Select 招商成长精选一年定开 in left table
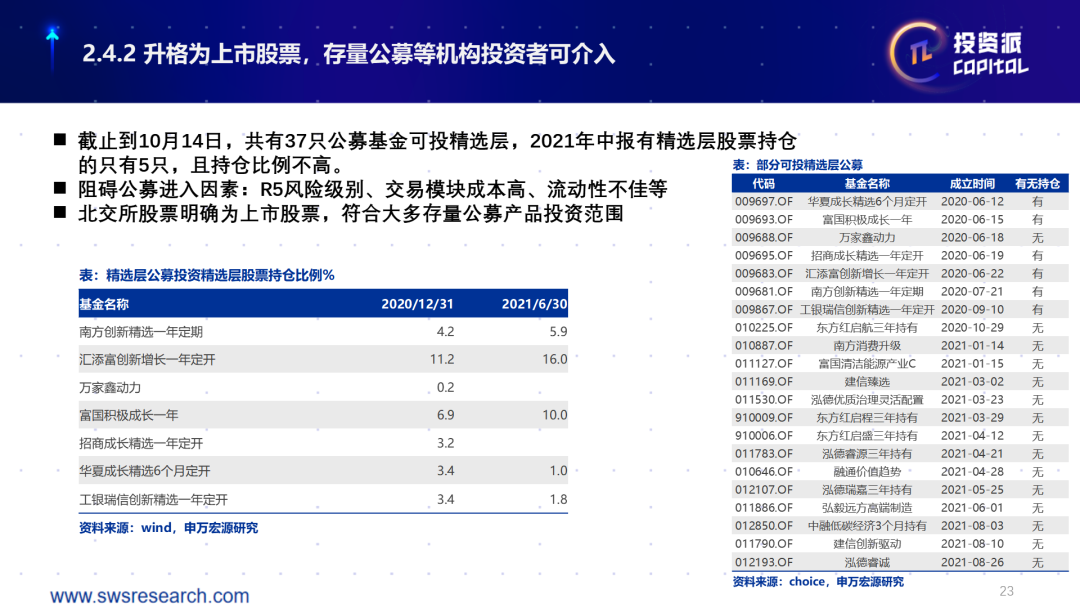 point(141,443)
